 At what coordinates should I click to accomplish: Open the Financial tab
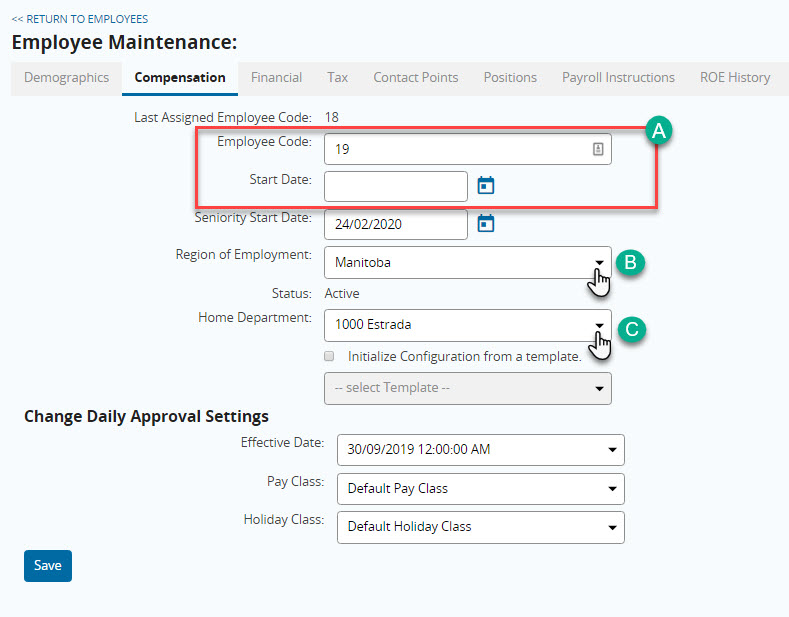276,78
